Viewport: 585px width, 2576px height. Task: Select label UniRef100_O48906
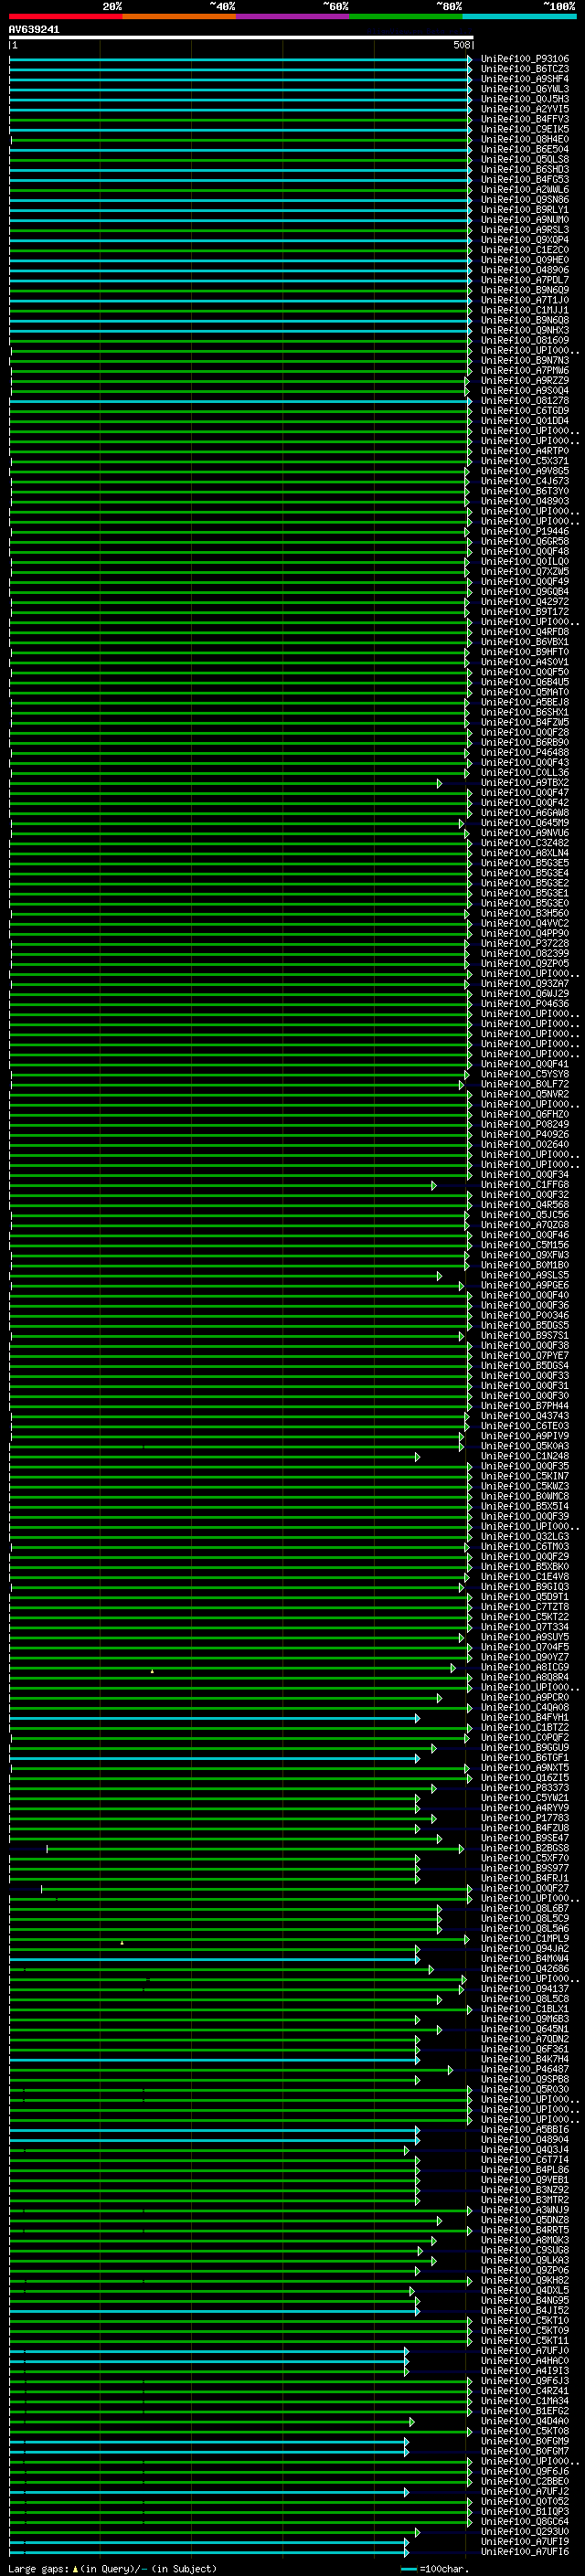525,270
